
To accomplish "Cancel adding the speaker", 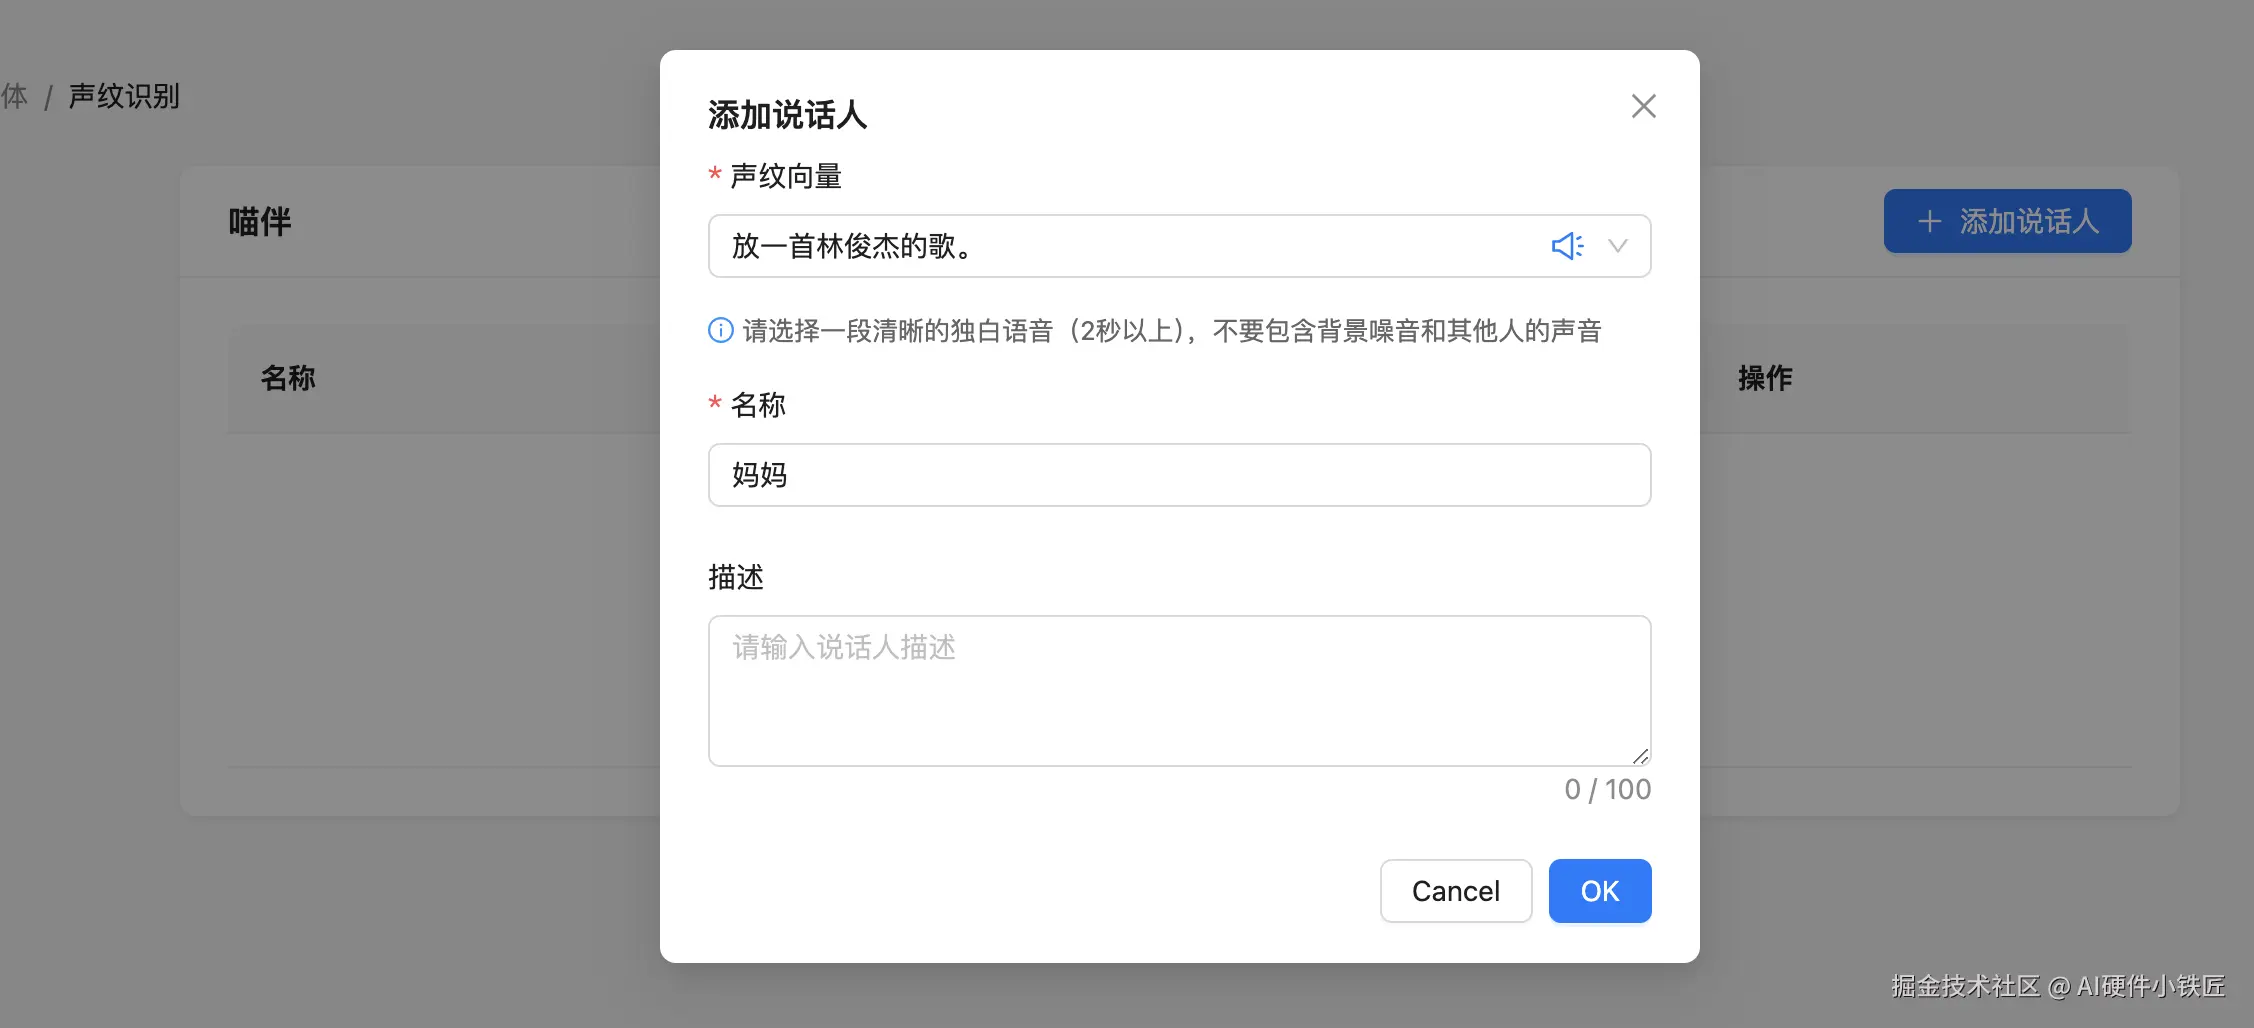I will [x=1455, y=890].
